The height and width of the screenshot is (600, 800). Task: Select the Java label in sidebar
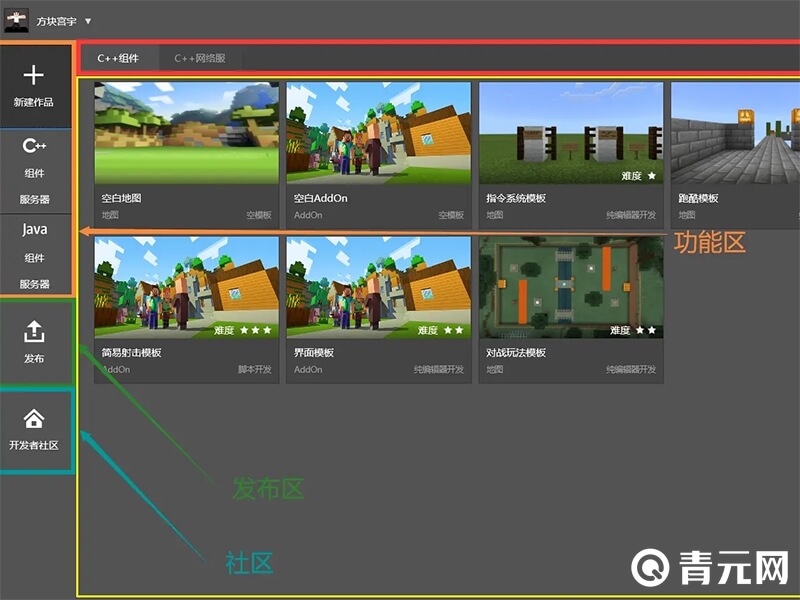34,230
